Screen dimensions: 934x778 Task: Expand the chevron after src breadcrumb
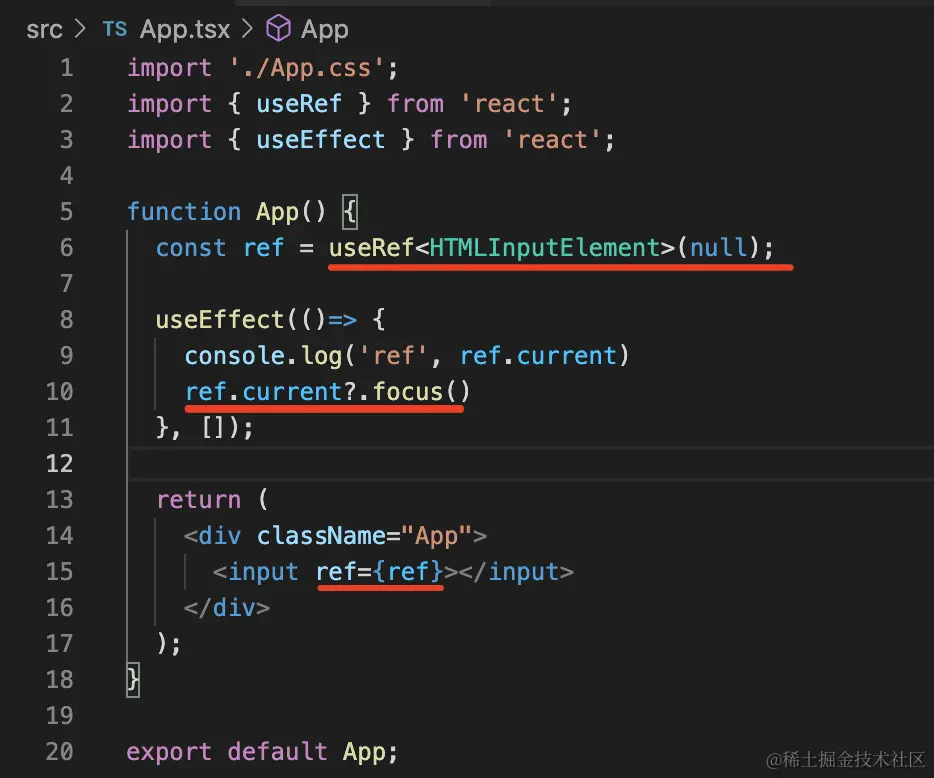[x=80, y=29]
